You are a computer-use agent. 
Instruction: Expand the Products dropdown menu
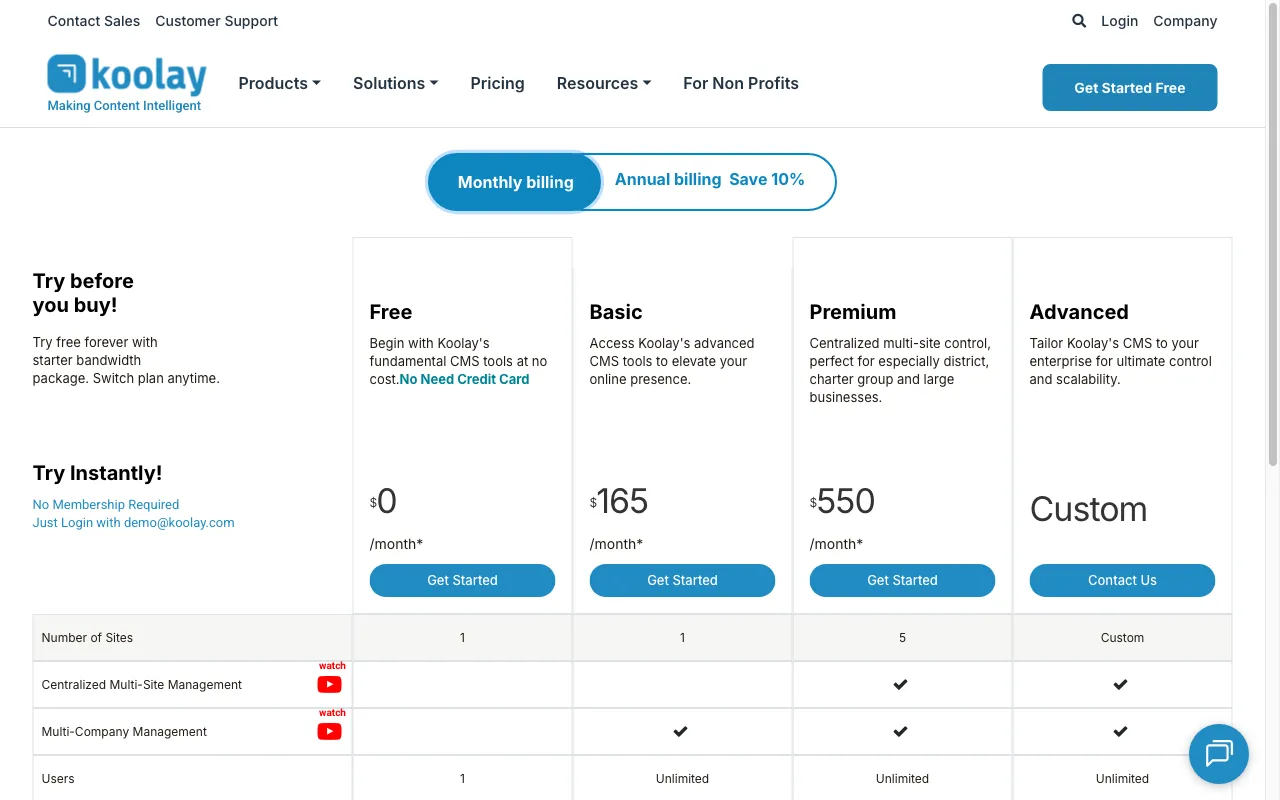tap(279, 83)
